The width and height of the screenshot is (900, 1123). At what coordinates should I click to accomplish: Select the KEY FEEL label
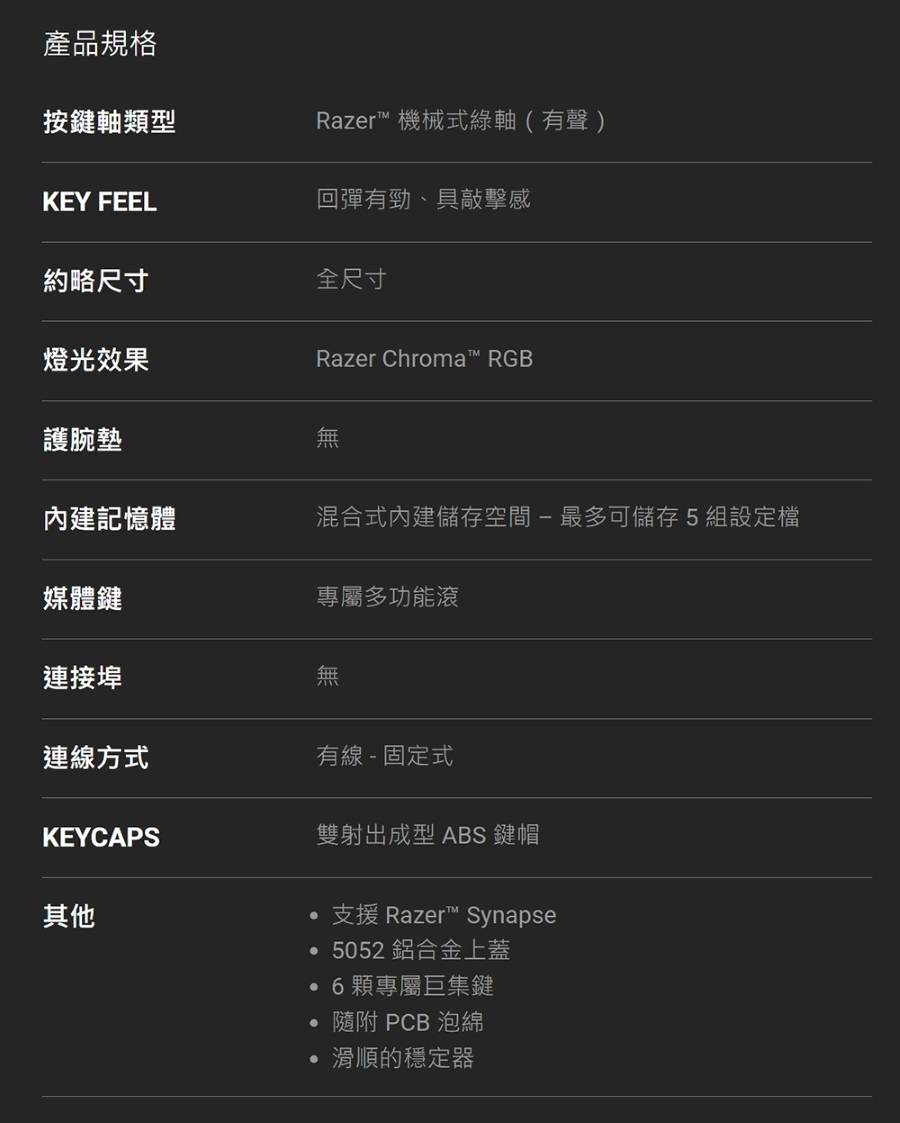100,202
